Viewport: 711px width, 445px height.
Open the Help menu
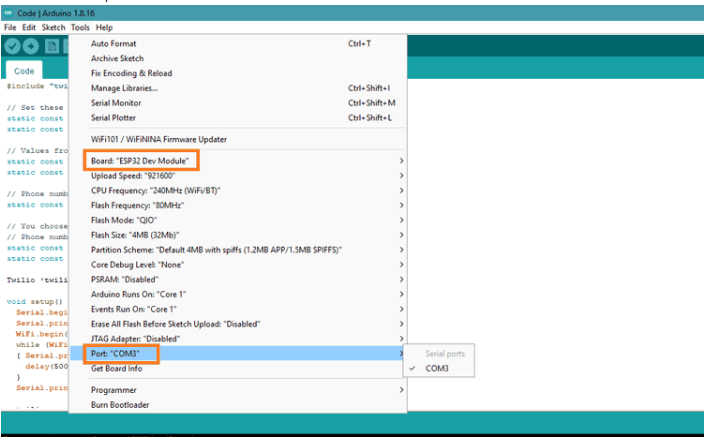point(104,27)
